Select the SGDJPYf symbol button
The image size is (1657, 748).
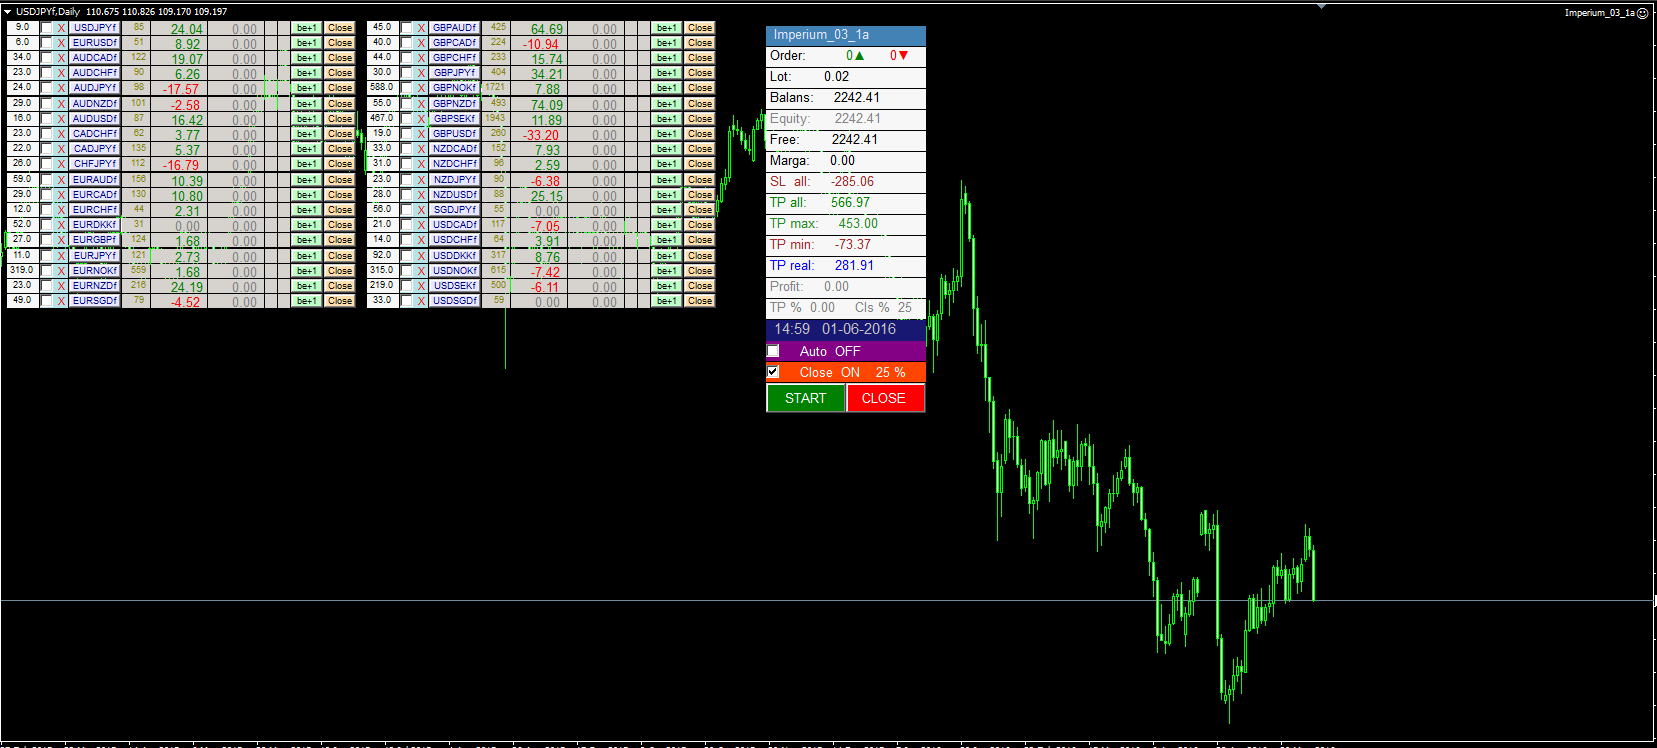tap(455, 210)
